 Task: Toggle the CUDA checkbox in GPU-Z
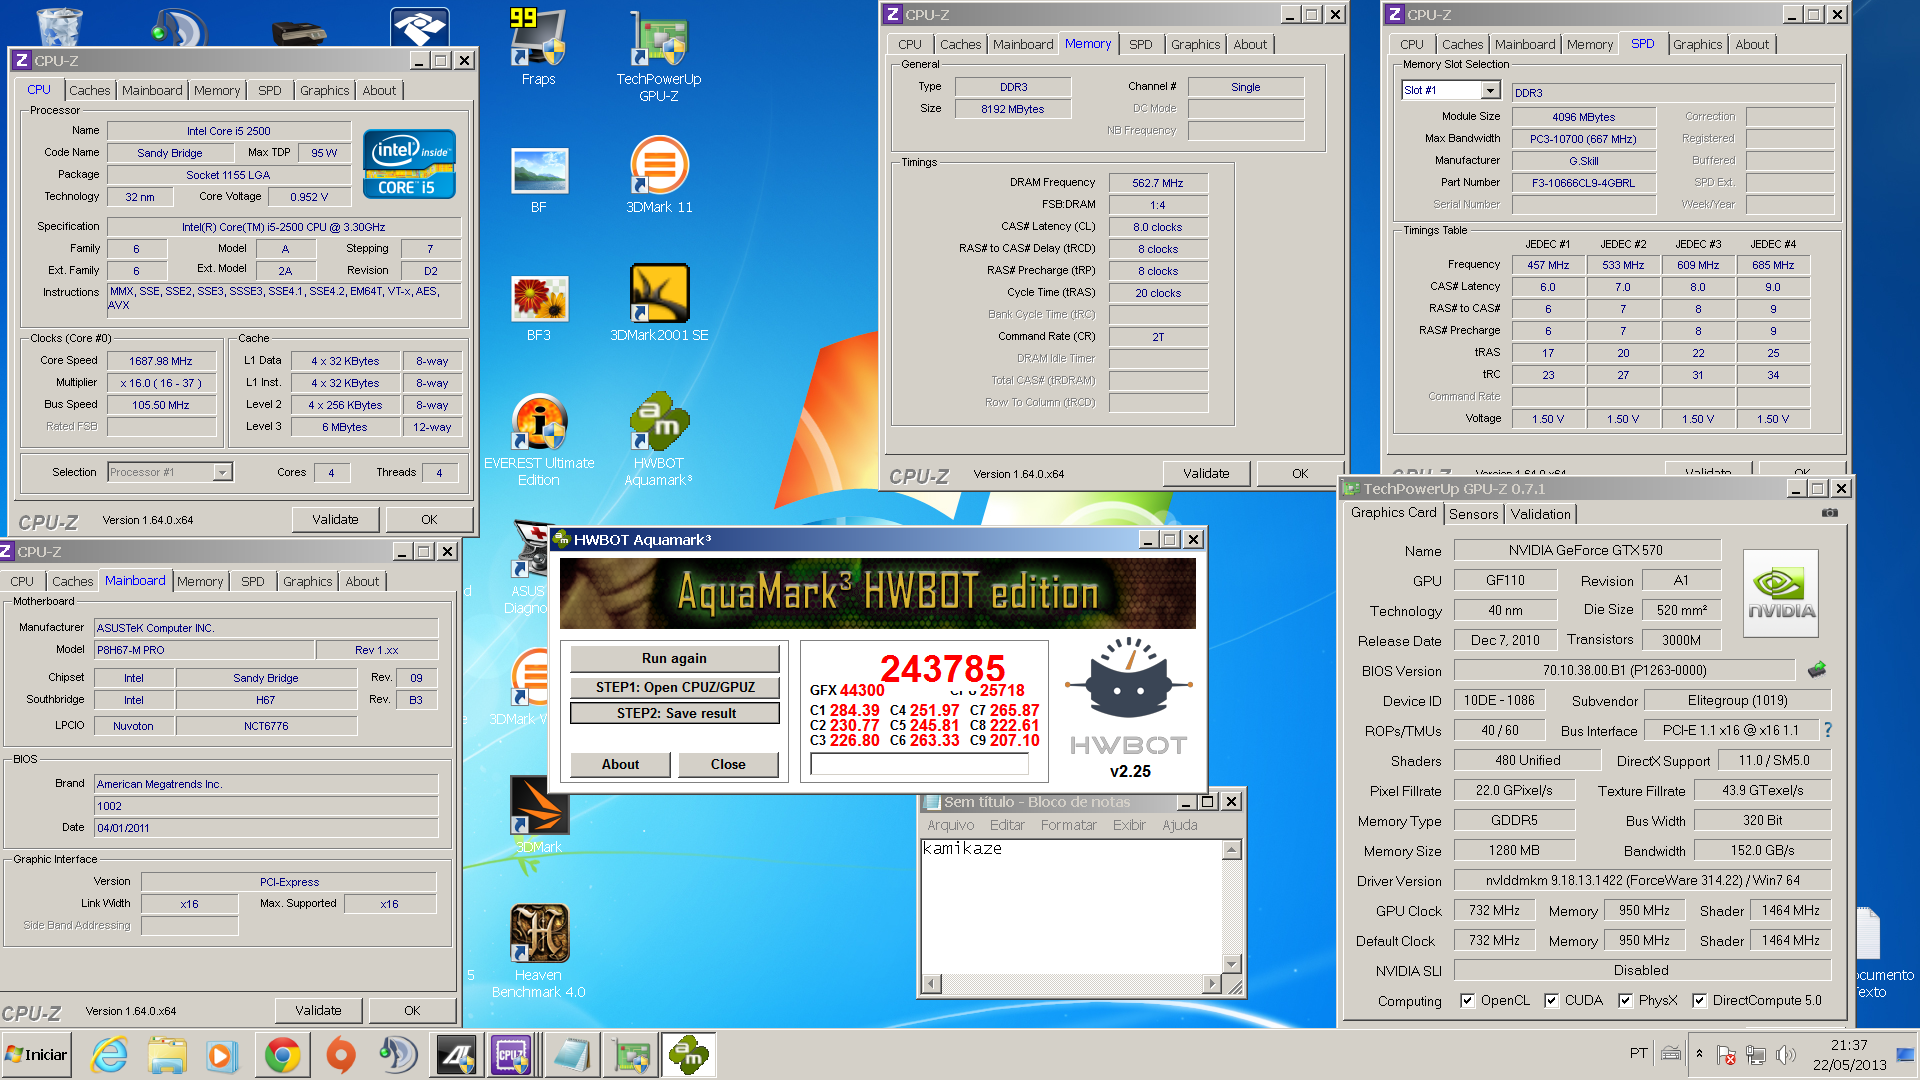(x=1551, y=1001)
